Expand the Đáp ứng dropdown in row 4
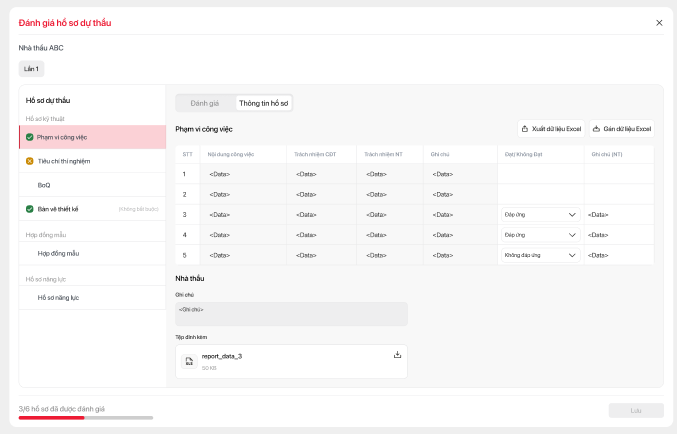Viewport: 677px width, 434px height. 540,235
